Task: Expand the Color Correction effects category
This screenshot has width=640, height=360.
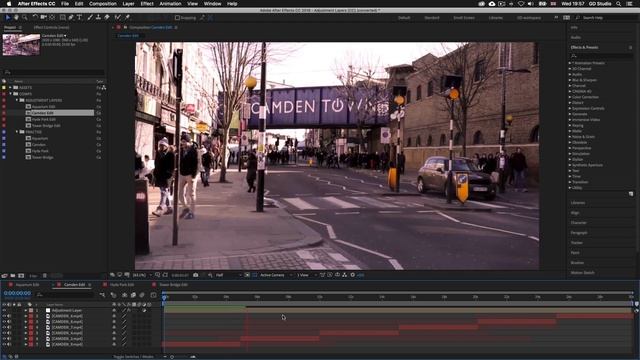Action: (570, 97)
